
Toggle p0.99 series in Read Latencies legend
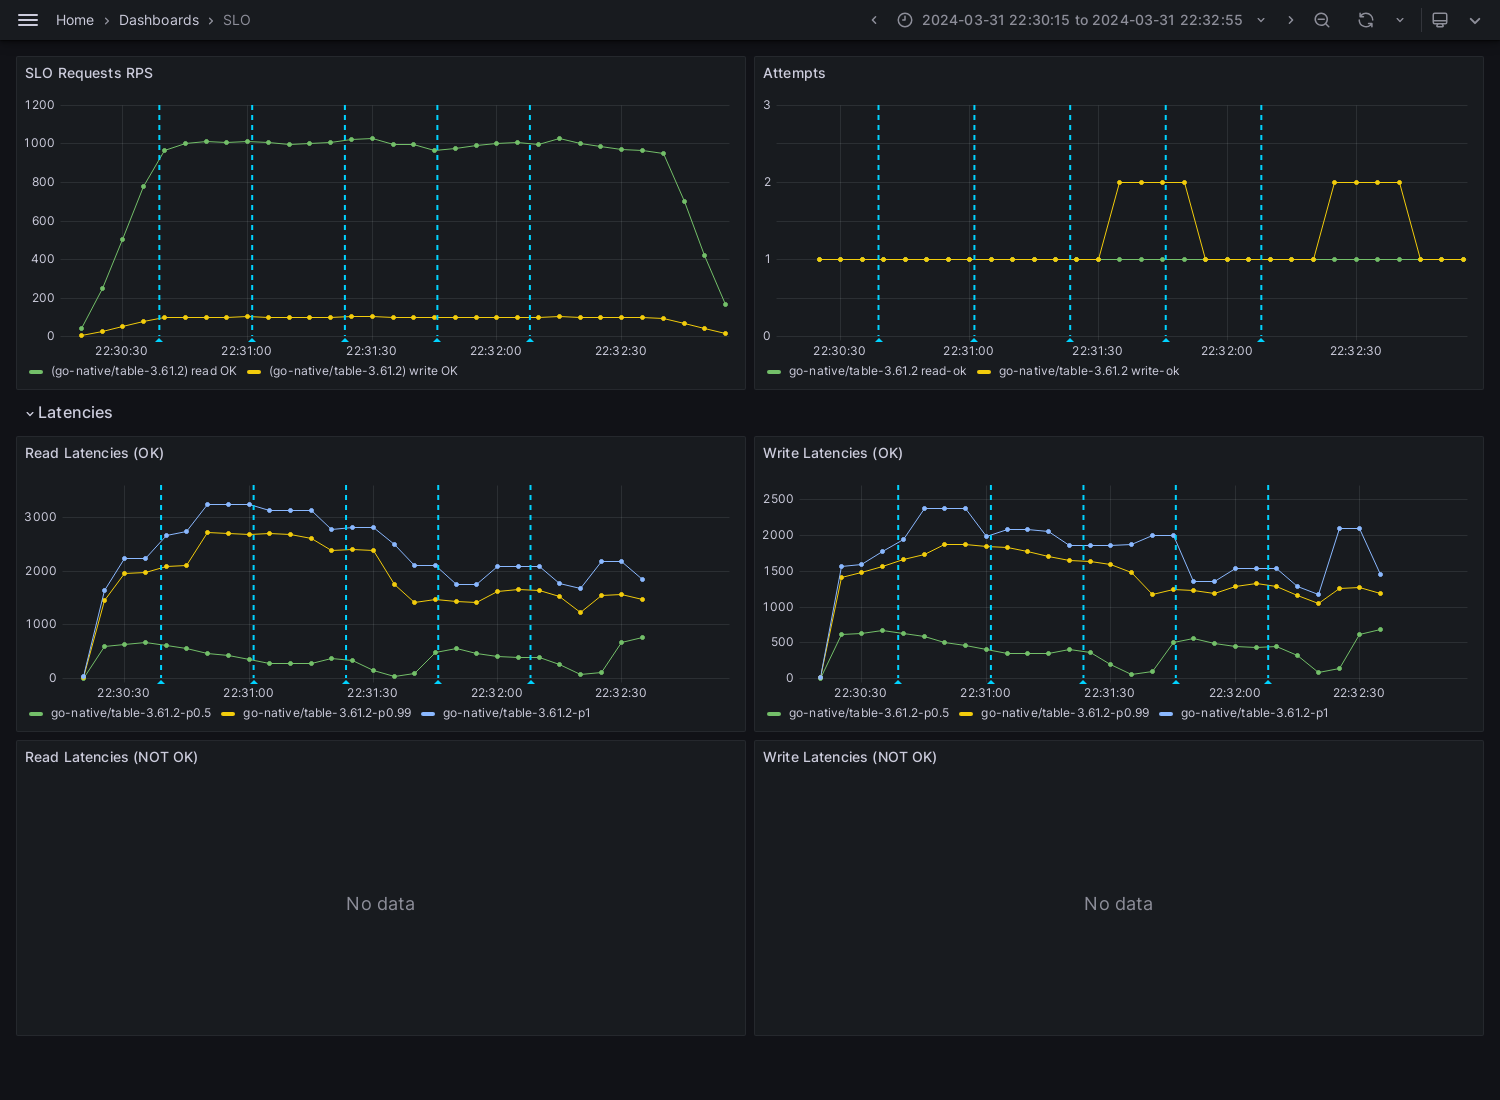pyautogui.click(x=327, y=713)
